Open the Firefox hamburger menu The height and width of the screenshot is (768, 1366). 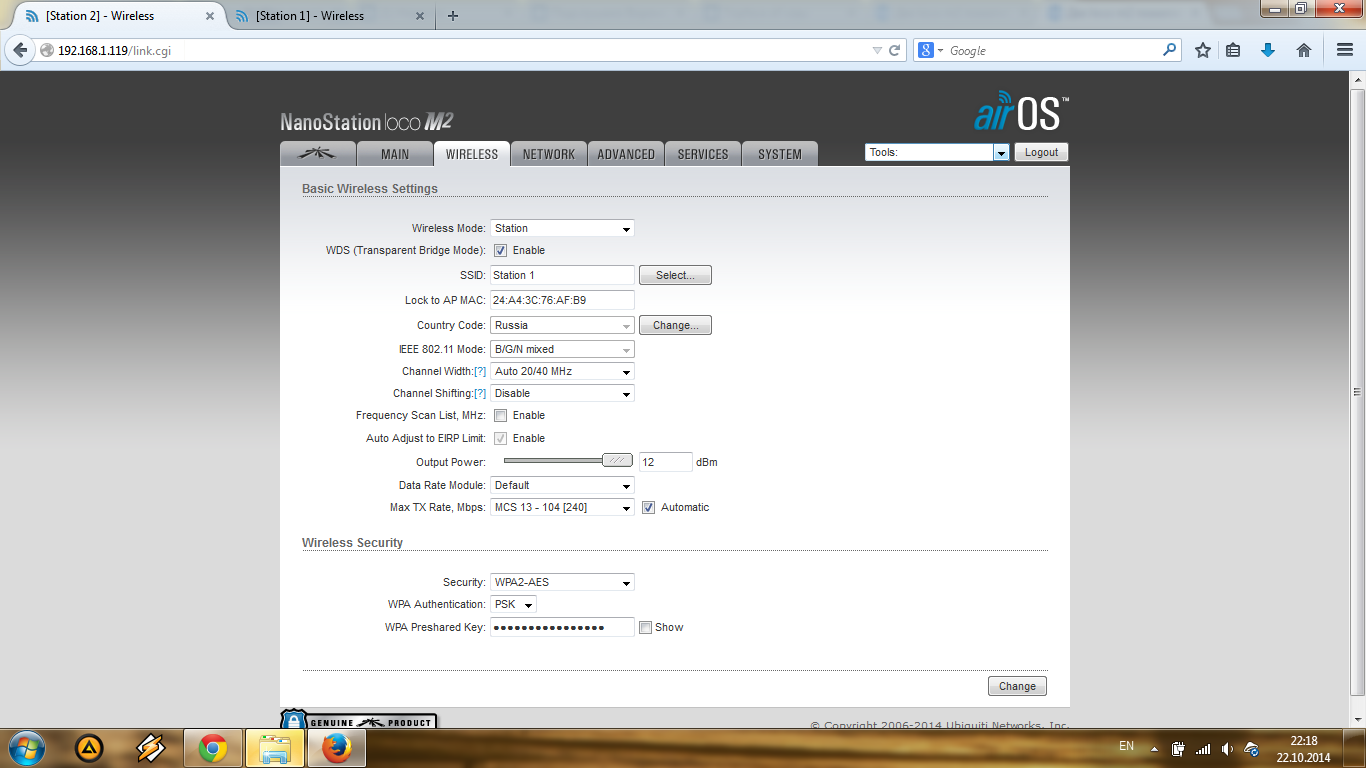tap(1344, 50)
